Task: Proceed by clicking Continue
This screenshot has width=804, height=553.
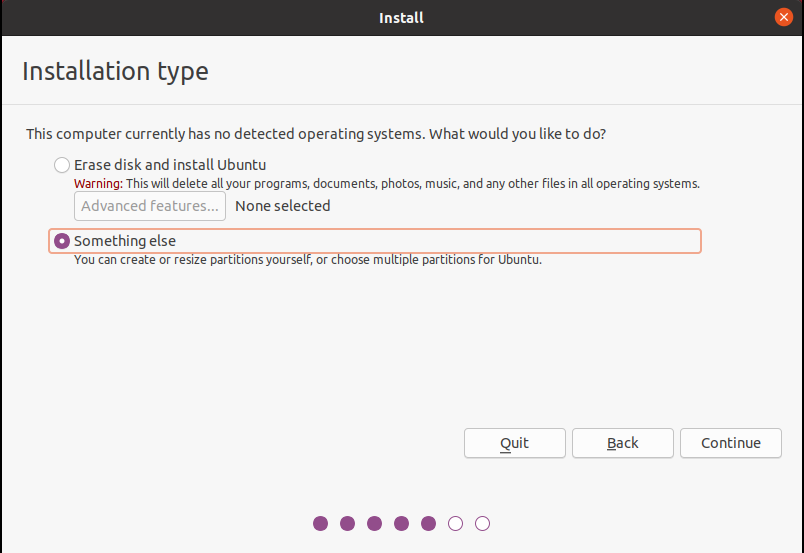Action: point(731,443)
